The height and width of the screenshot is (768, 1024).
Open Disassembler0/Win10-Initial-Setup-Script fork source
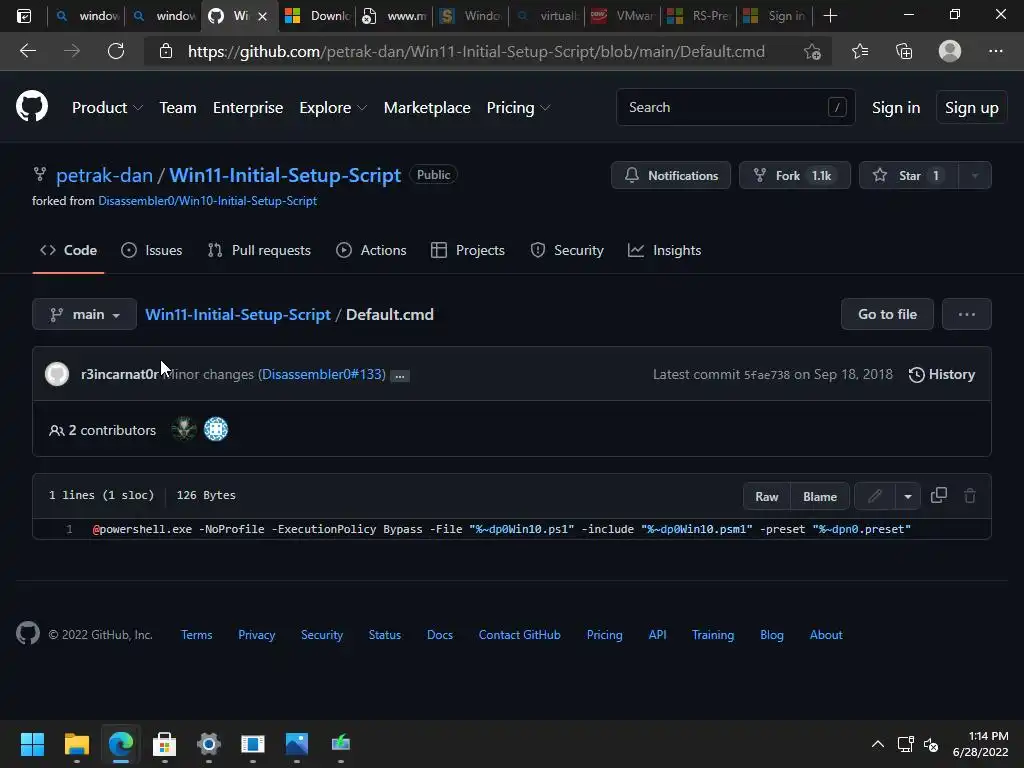click(x=207, y=200)
